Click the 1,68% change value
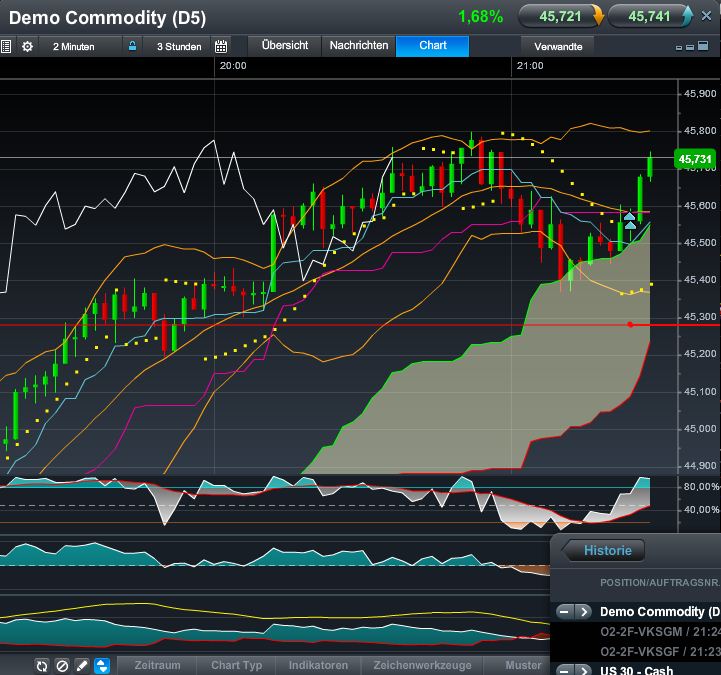Image resolution: width=721 pixels, height=675 pixels. [481, 17]
